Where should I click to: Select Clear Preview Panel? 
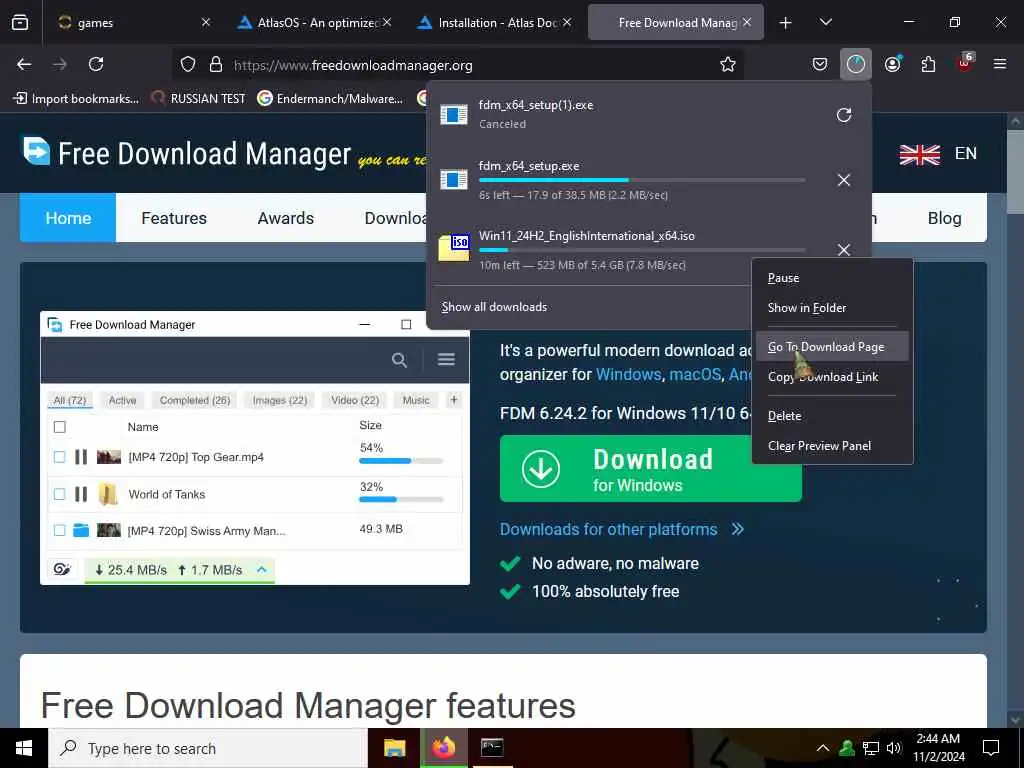point(832,446)
